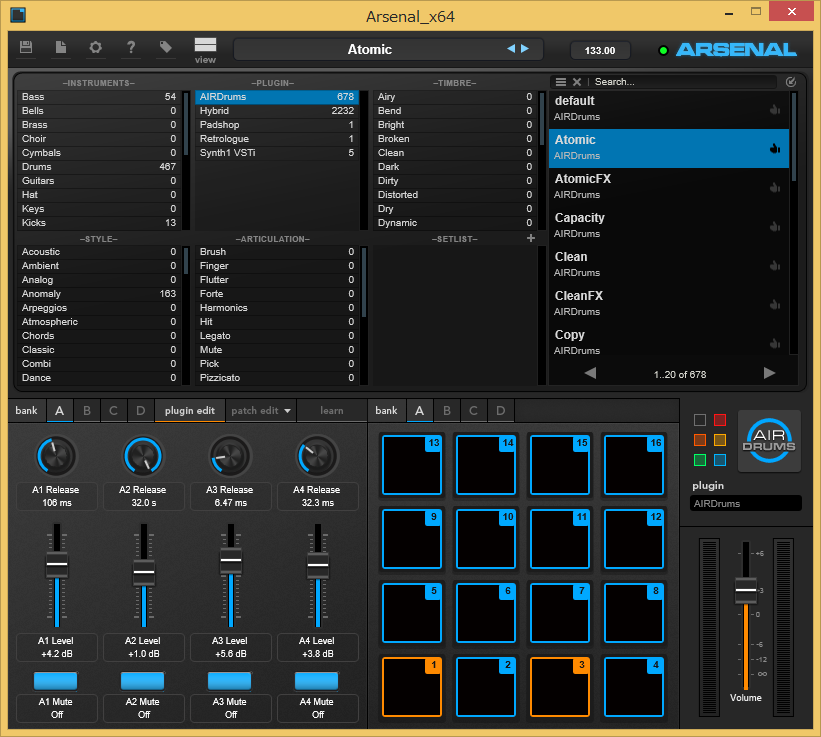Choose the green color swatch
This screenshot has width=821, height=737.
[700, 460]
